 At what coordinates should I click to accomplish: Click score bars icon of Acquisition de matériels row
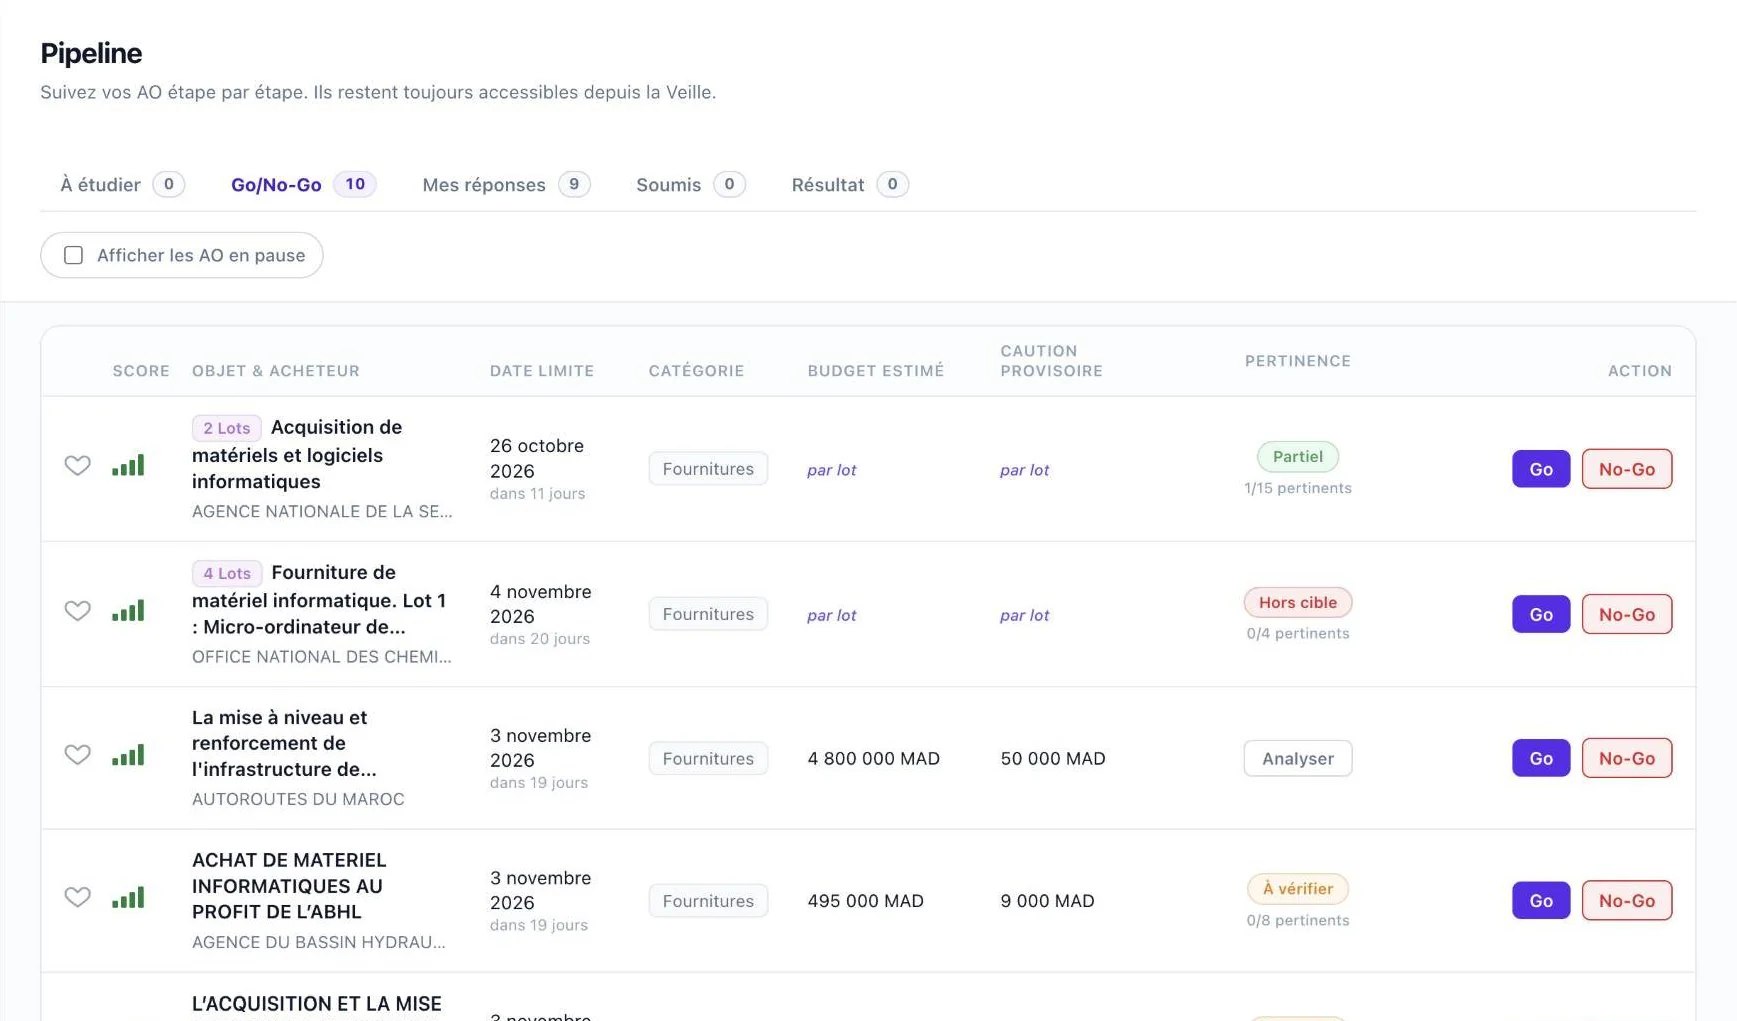(x=128, y=465)
